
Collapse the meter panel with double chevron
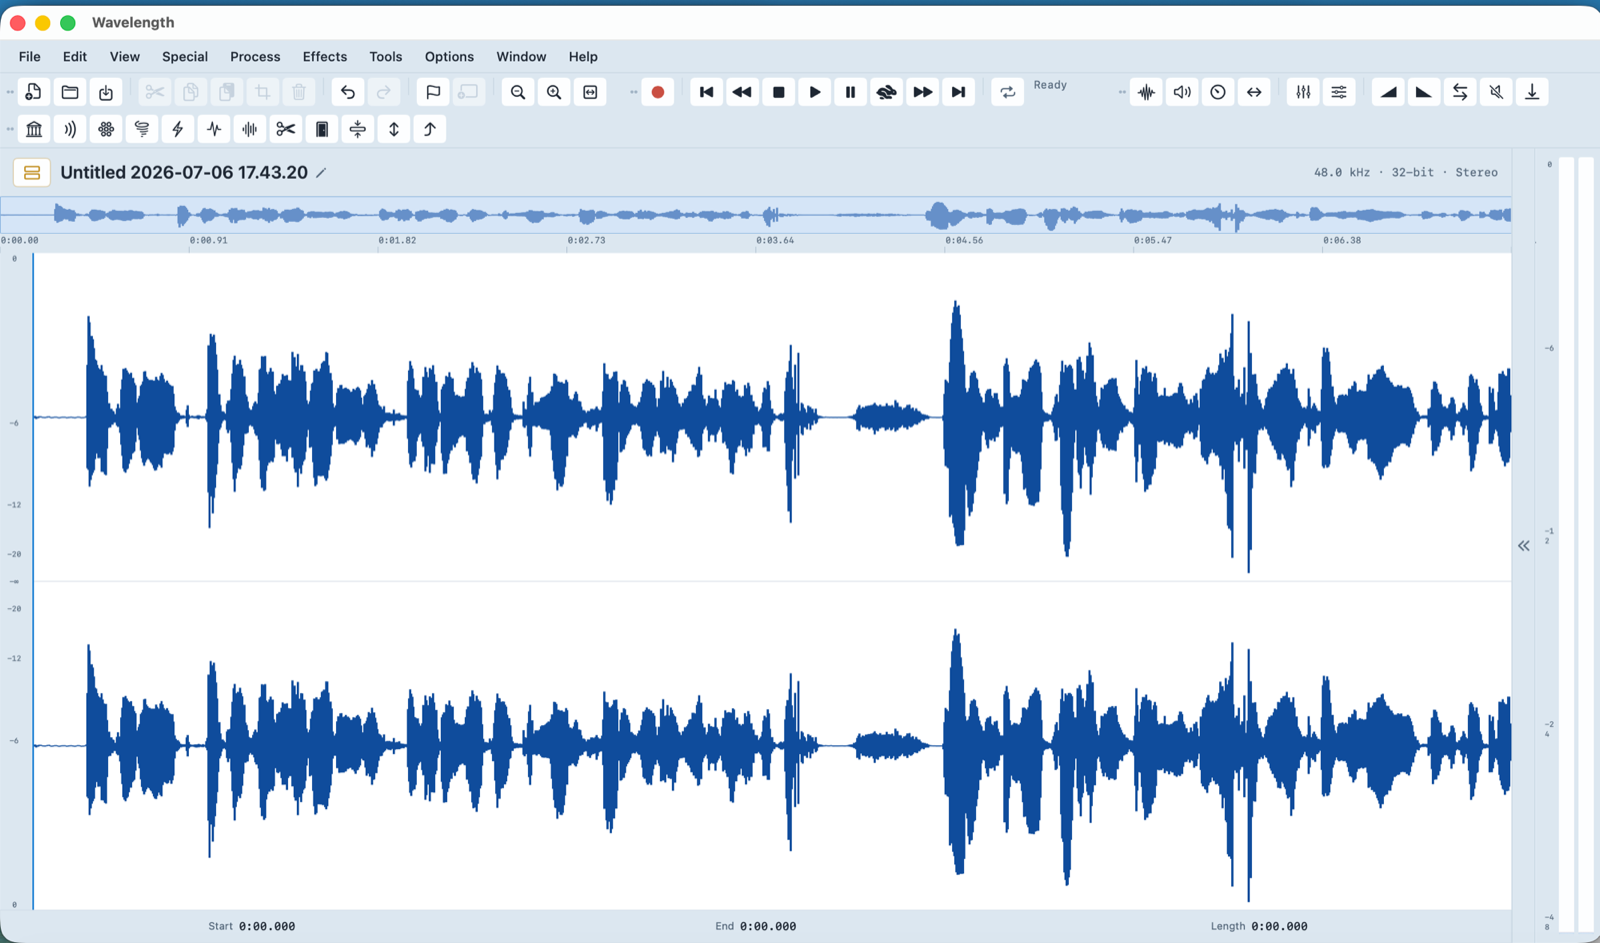coord(1524,546)
